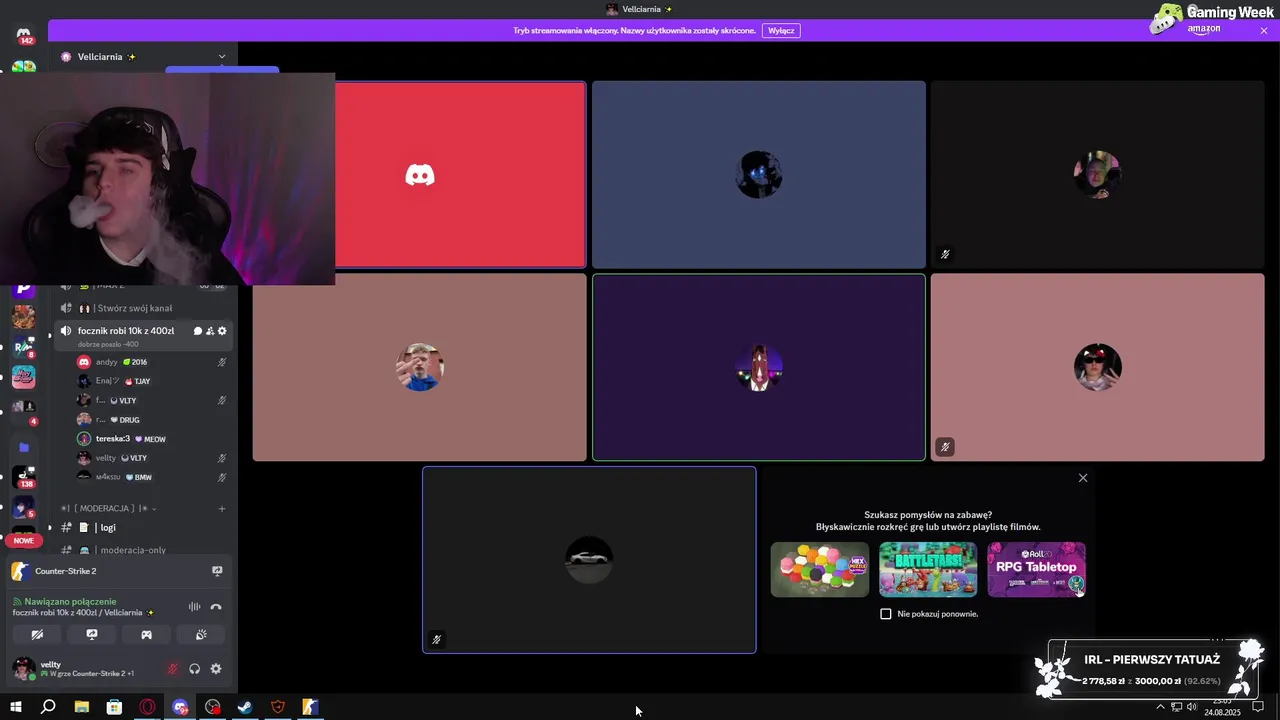Check Nie pokazuj ponownie checkbox
The height and width of the screenshot is (720, 1280).
pyautogui.click(x=885, y=614)
